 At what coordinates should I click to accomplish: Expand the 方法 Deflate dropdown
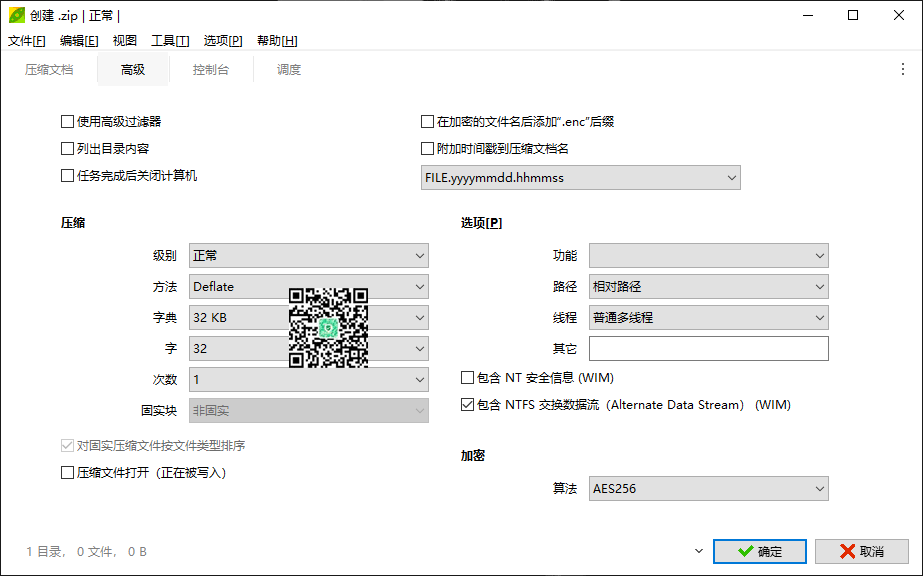308,287
